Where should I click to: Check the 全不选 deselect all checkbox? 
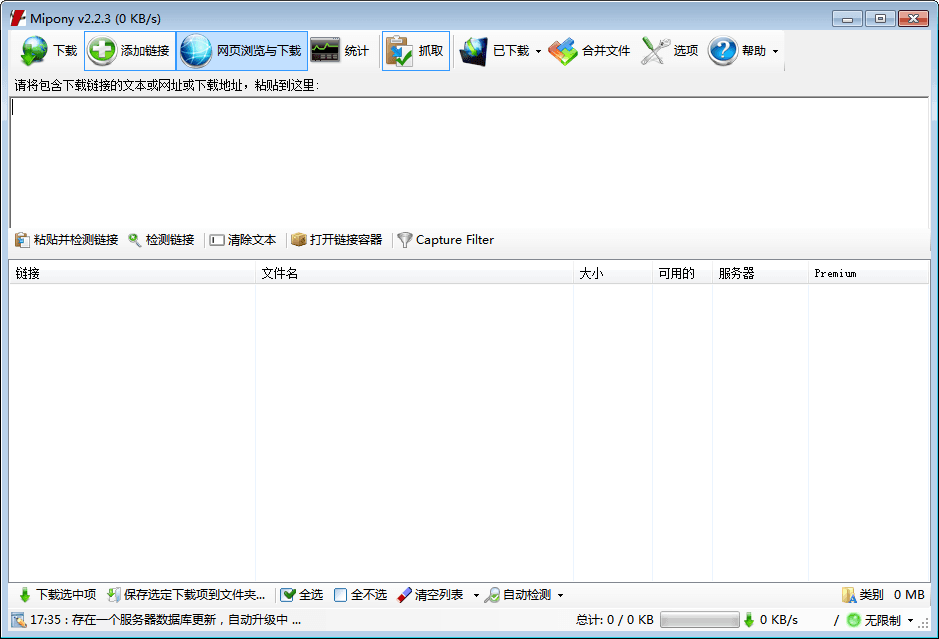pyautogui.click(x=340, y=594)
